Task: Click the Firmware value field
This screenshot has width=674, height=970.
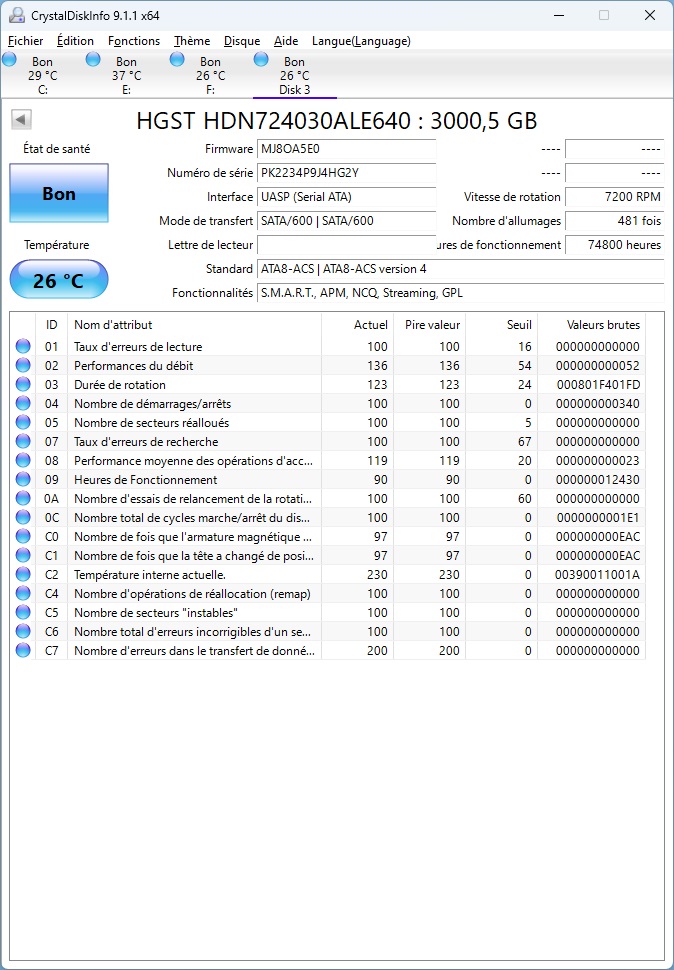Action: click(346, 149)
